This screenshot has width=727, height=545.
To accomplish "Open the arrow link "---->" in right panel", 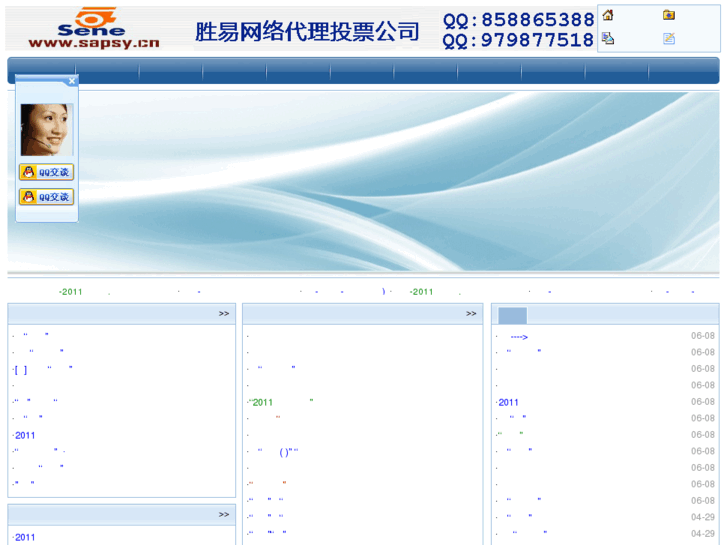I will (519, 337).
